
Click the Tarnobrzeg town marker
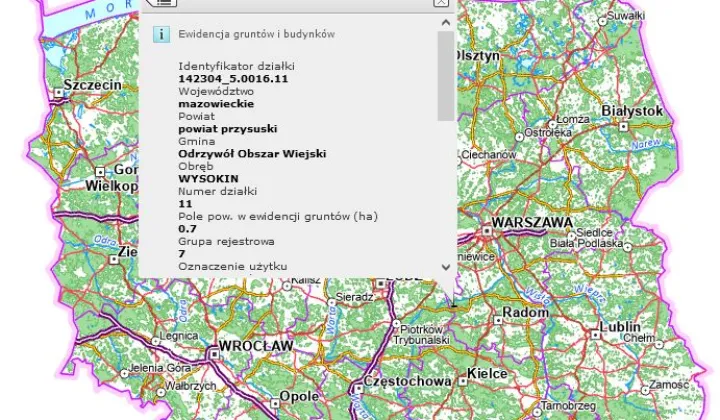tap(536, 413)
